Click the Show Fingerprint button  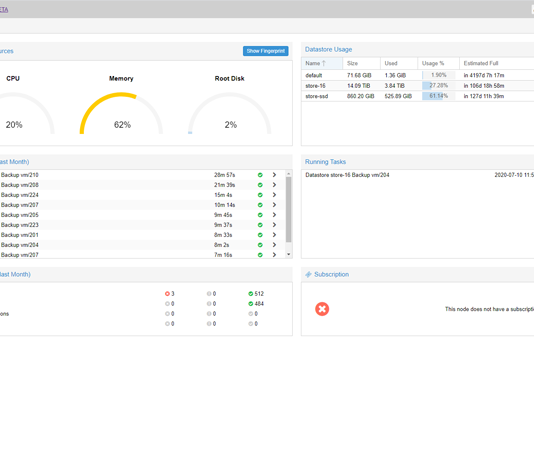pyautogui.click(x=265, y=51)
